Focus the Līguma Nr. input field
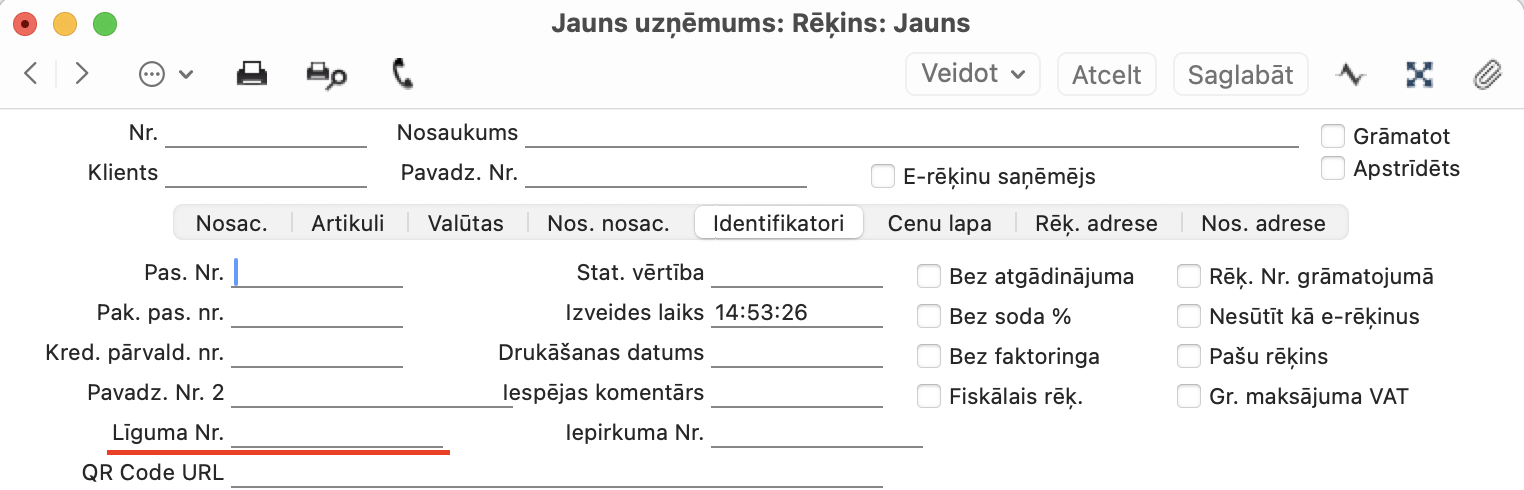Image resolution: width=1524 pixels, height=490 pixels. click(x=337, y=434)
